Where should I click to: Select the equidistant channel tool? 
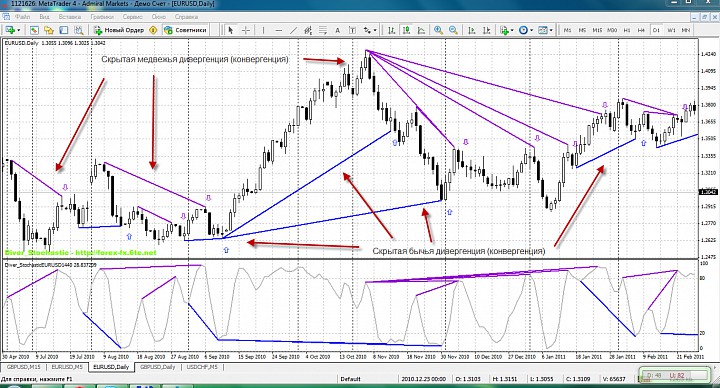(x=308, y=30)
